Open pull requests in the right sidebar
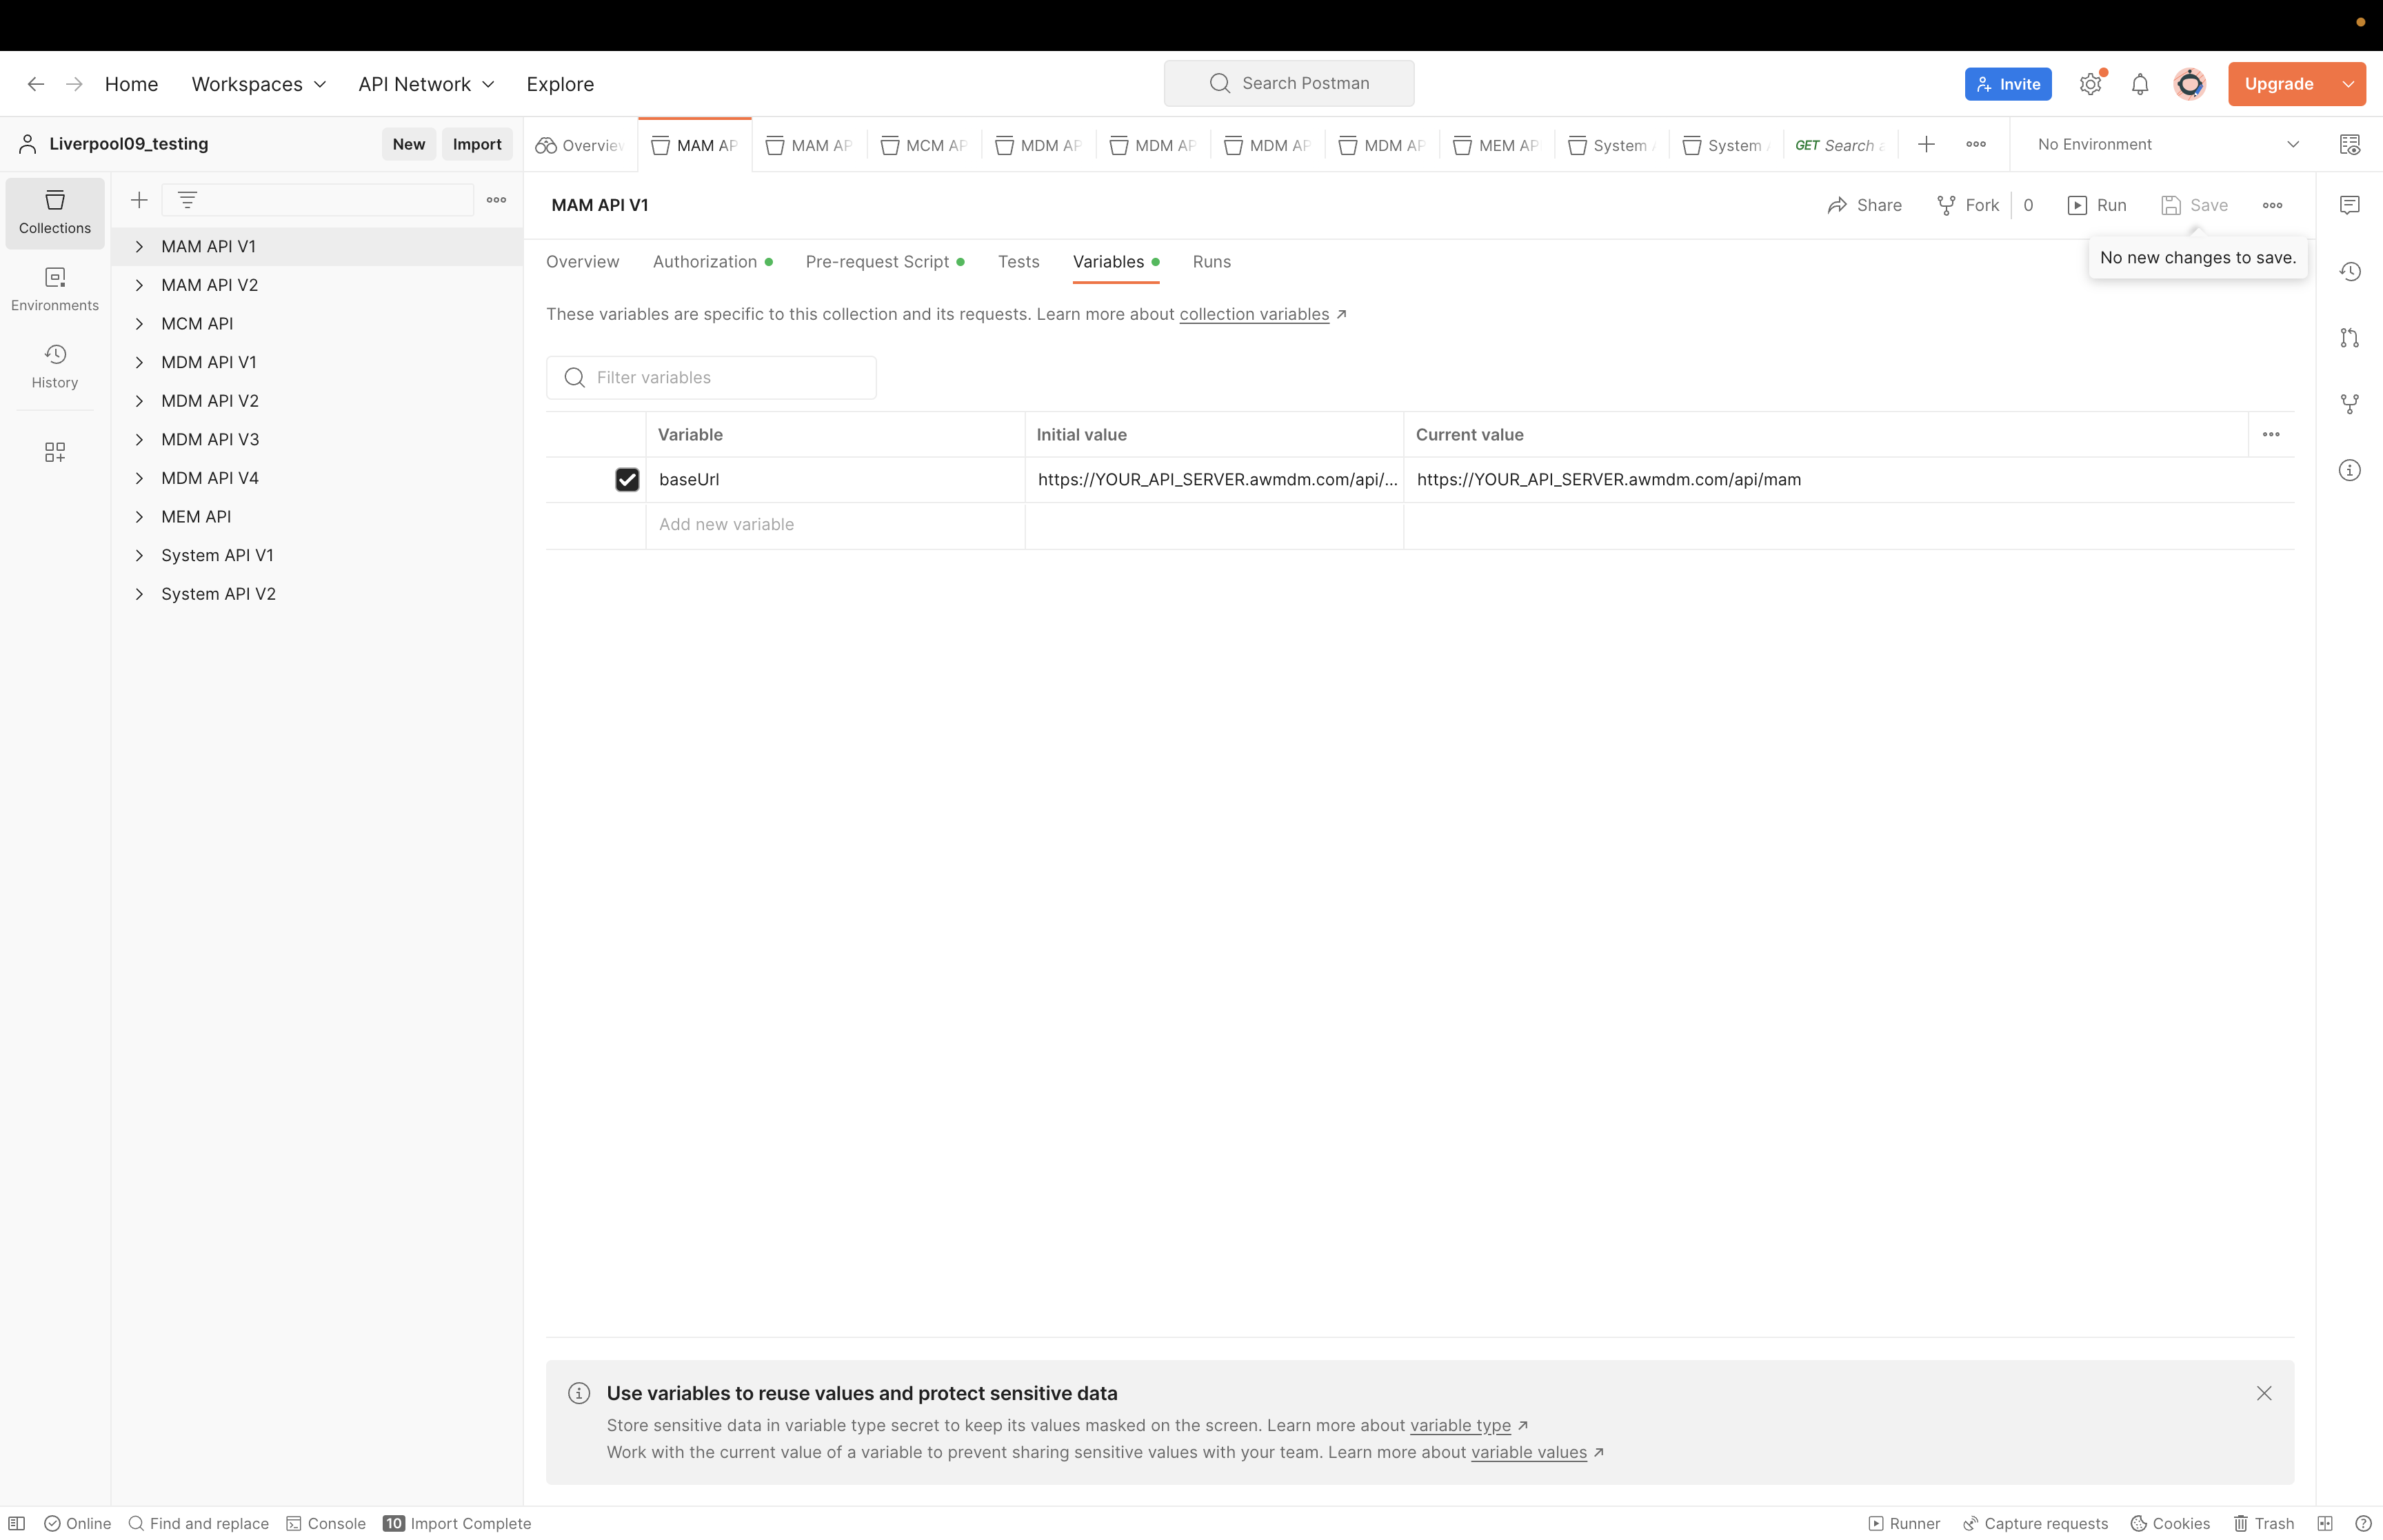 pos(2350,337)
